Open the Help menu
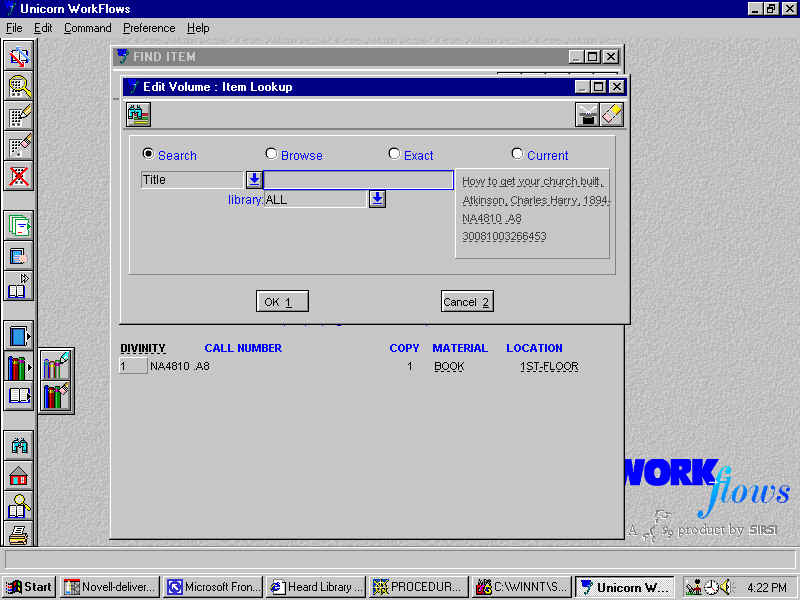 click(x=198, y=28)
